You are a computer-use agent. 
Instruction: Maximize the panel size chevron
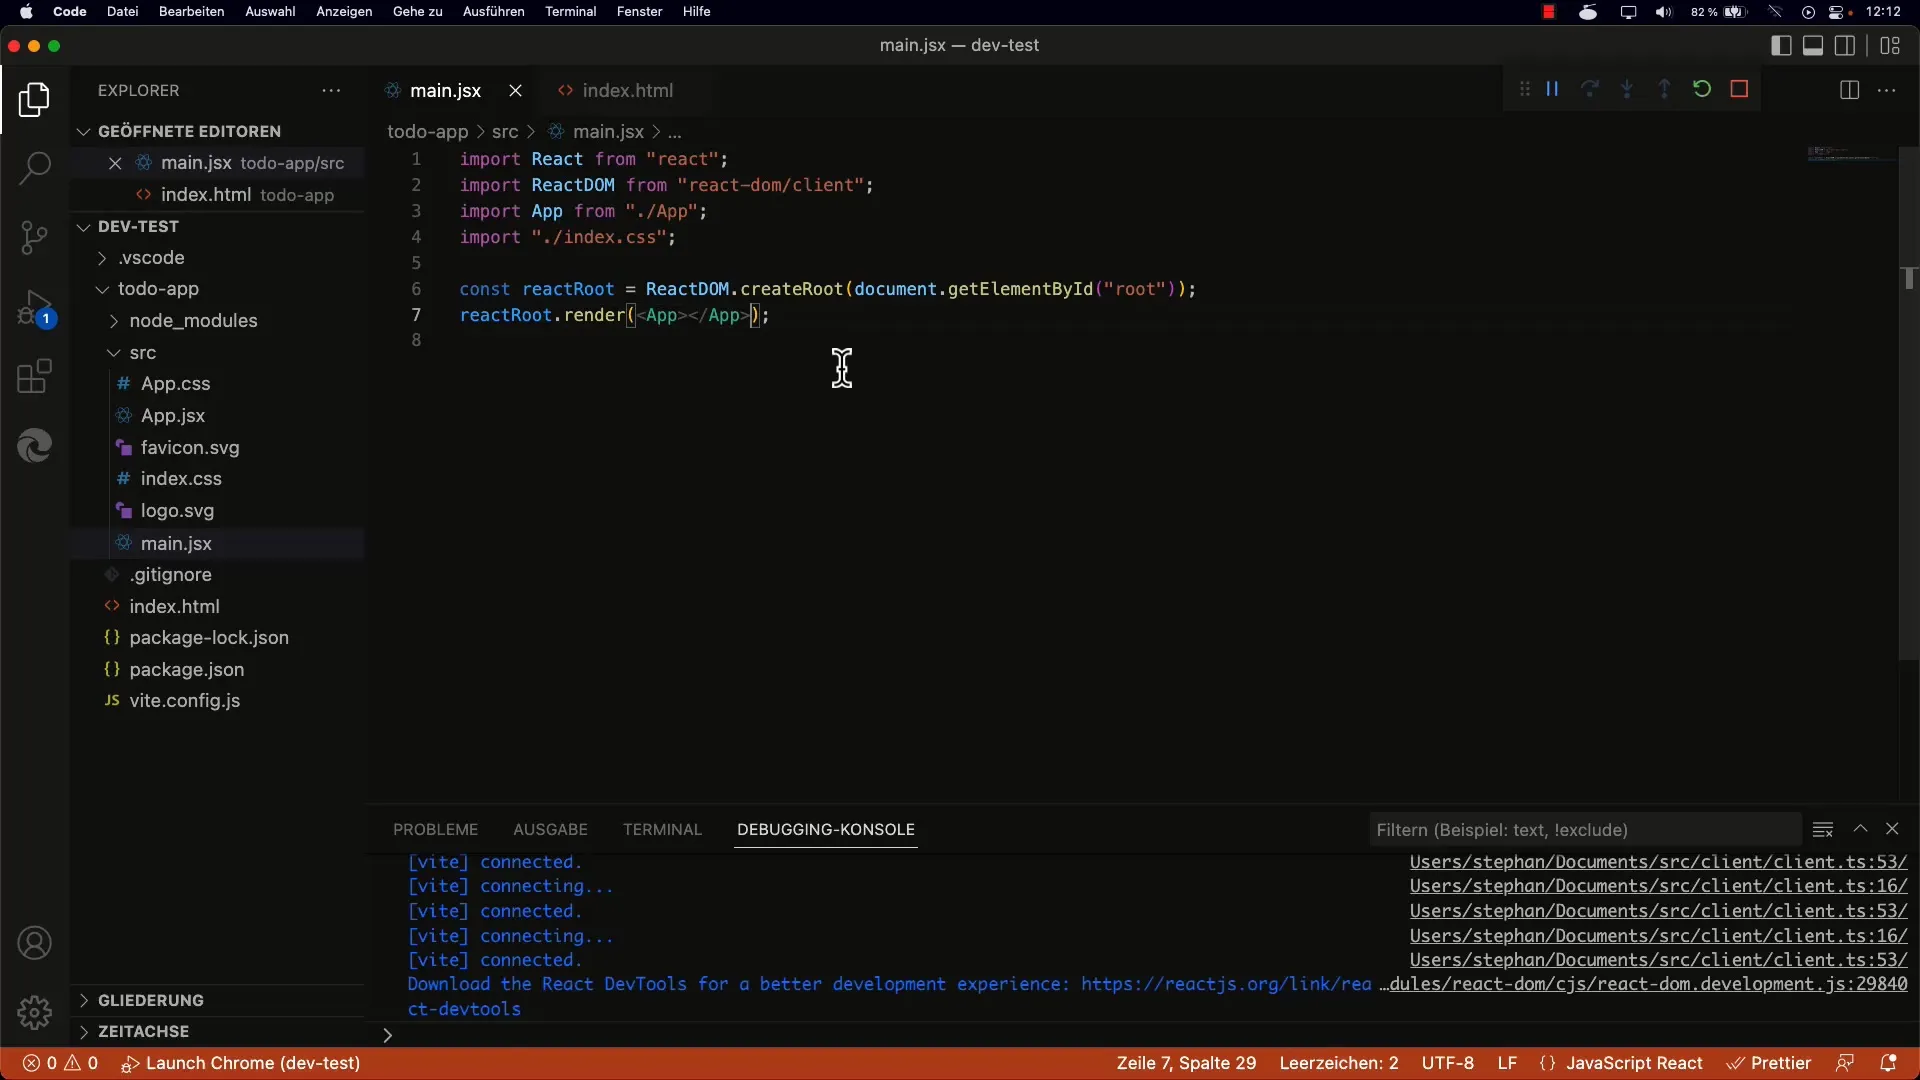tap(1860, 829)
